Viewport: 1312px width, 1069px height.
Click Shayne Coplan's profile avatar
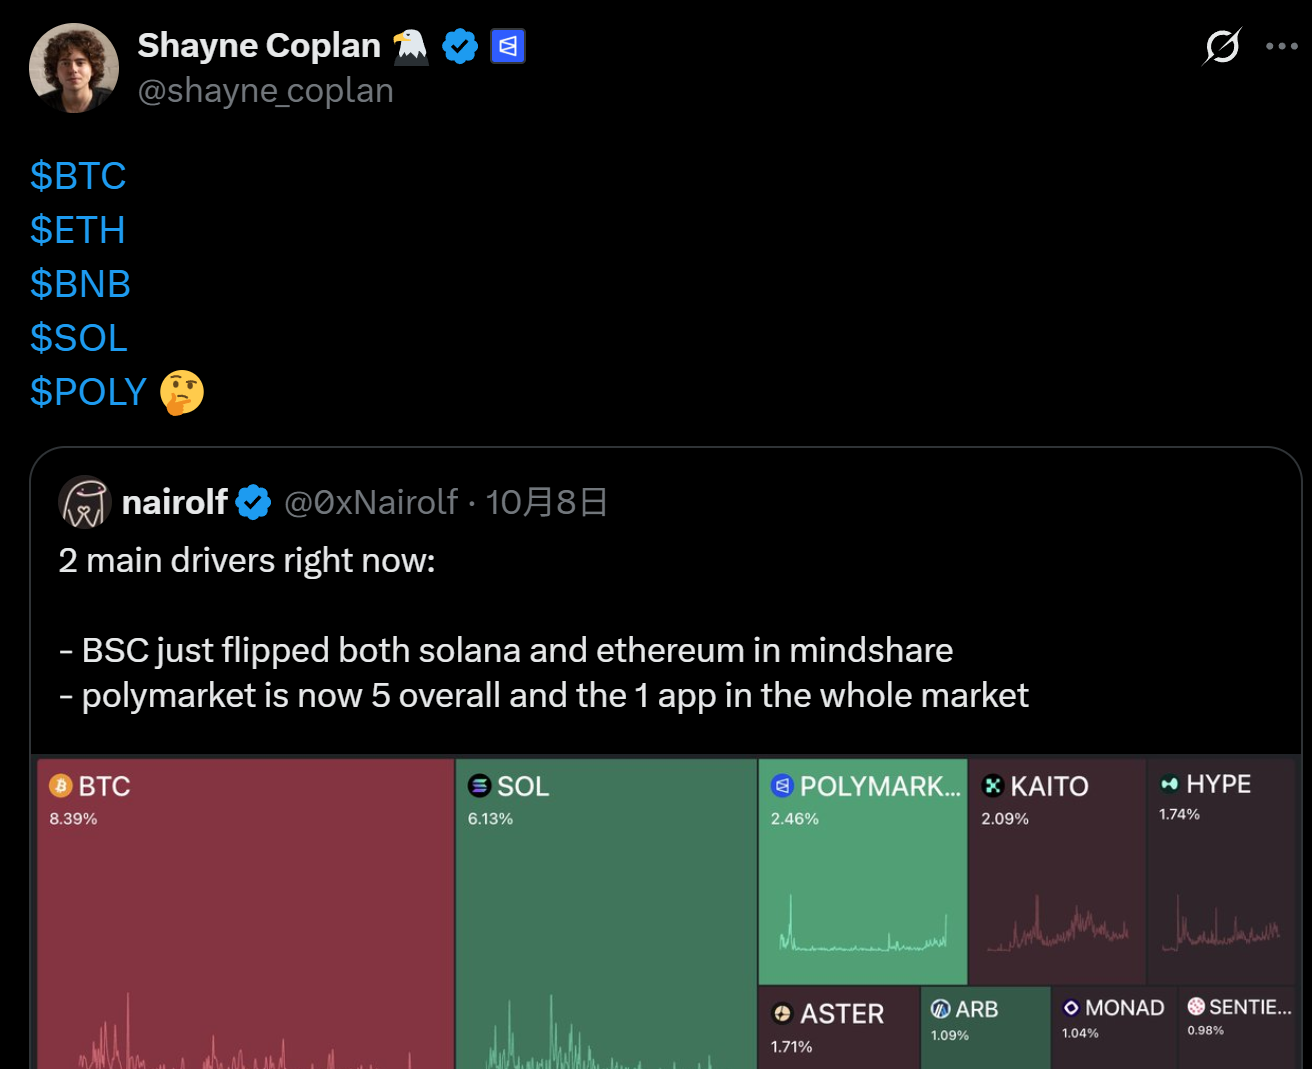point(74,68)
